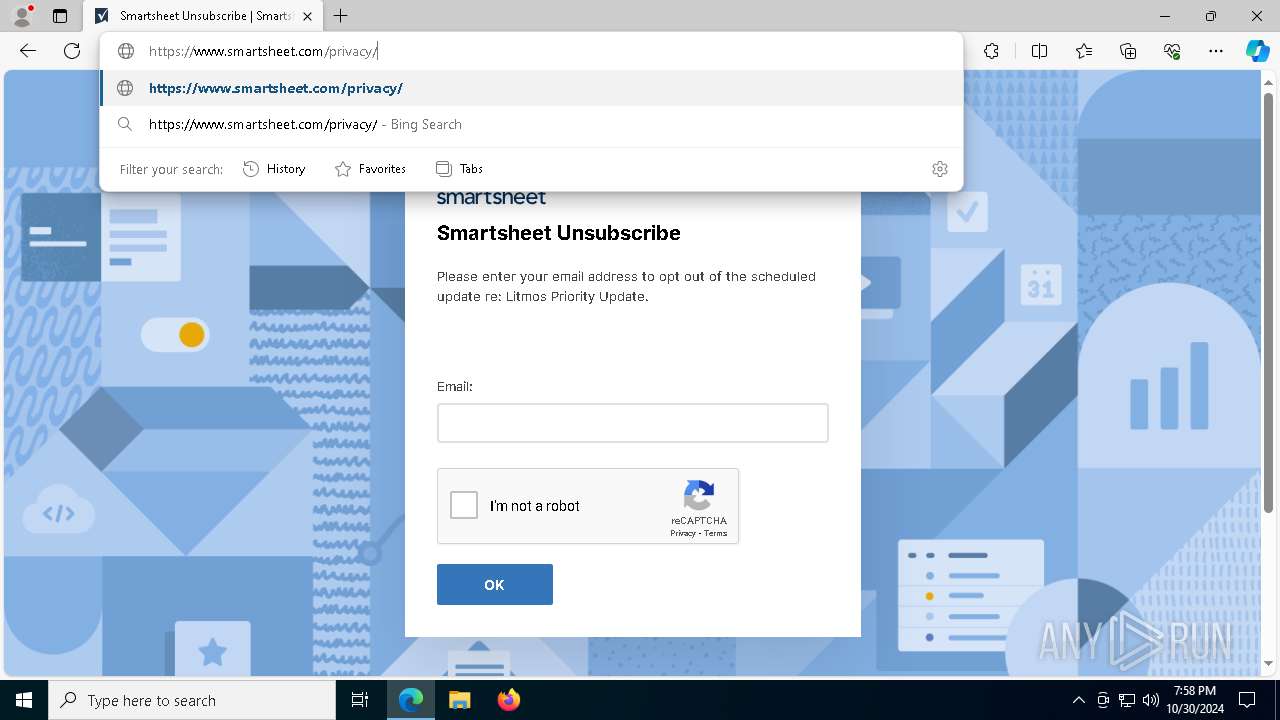
Task: Open Settings and more ellipsis menu
Action: coord(1216,51)
